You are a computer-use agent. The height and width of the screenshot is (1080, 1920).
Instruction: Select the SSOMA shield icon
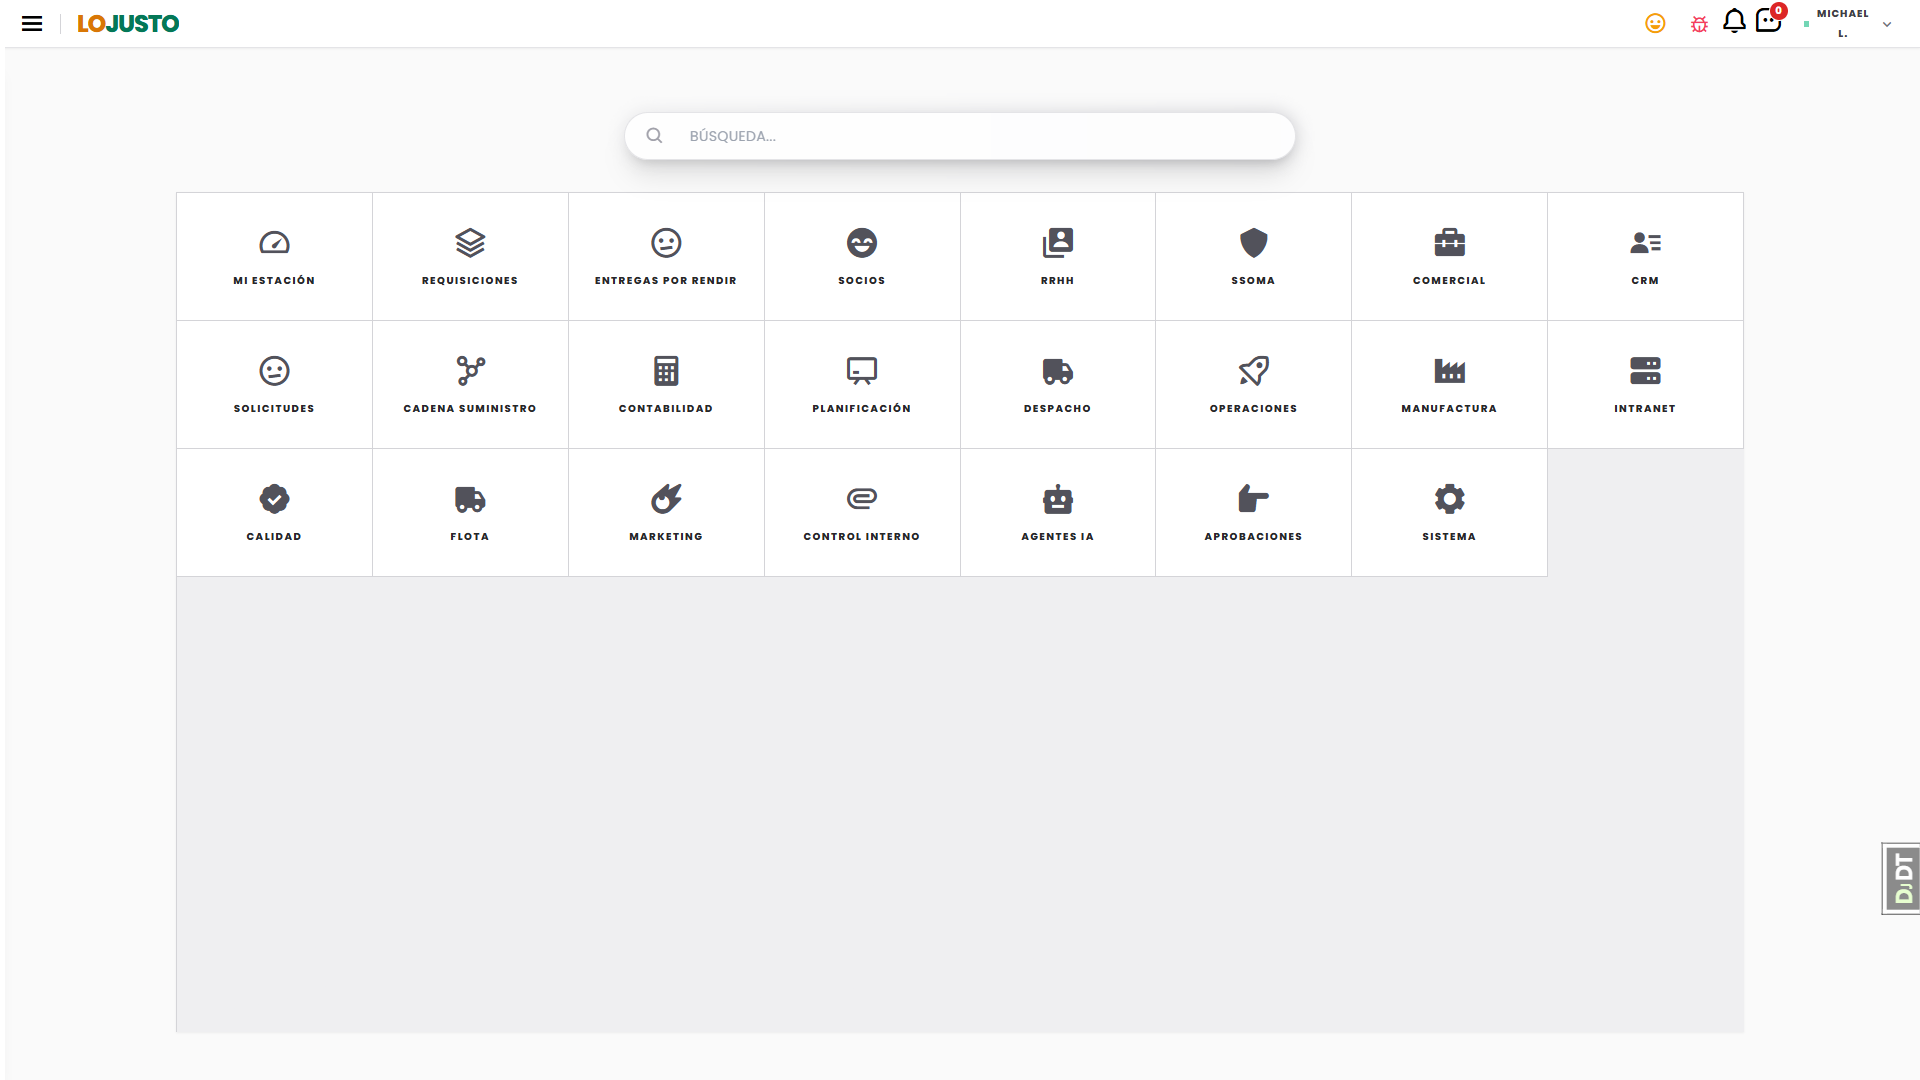point(1253,243)
